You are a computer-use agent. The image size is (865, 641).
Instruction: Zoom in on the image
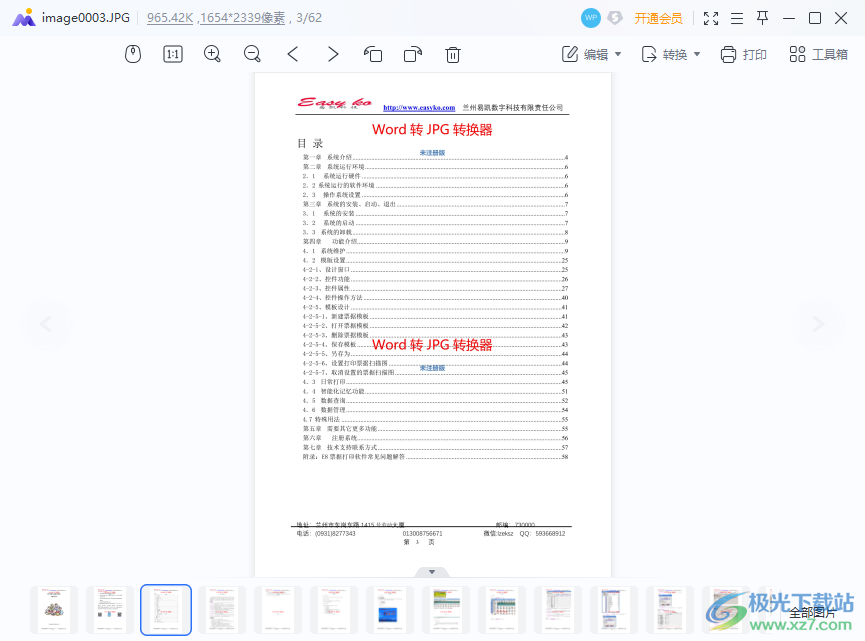point(212,54)
